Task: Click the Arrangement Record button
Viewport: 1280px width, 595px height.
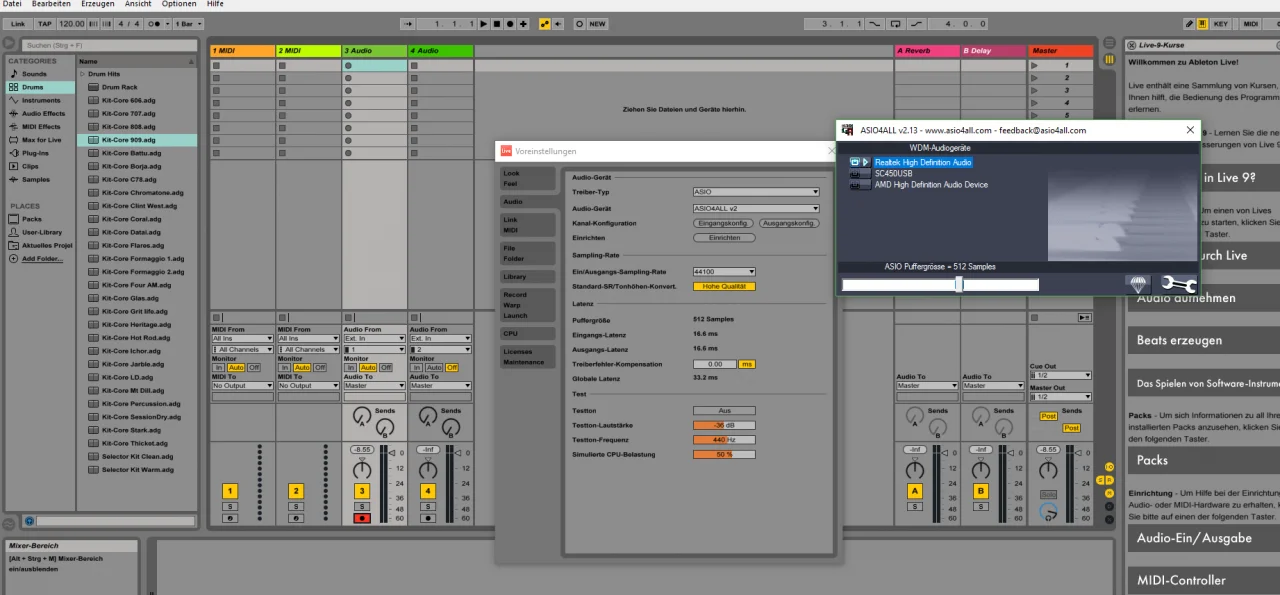Action: click(x=510, y=23)
